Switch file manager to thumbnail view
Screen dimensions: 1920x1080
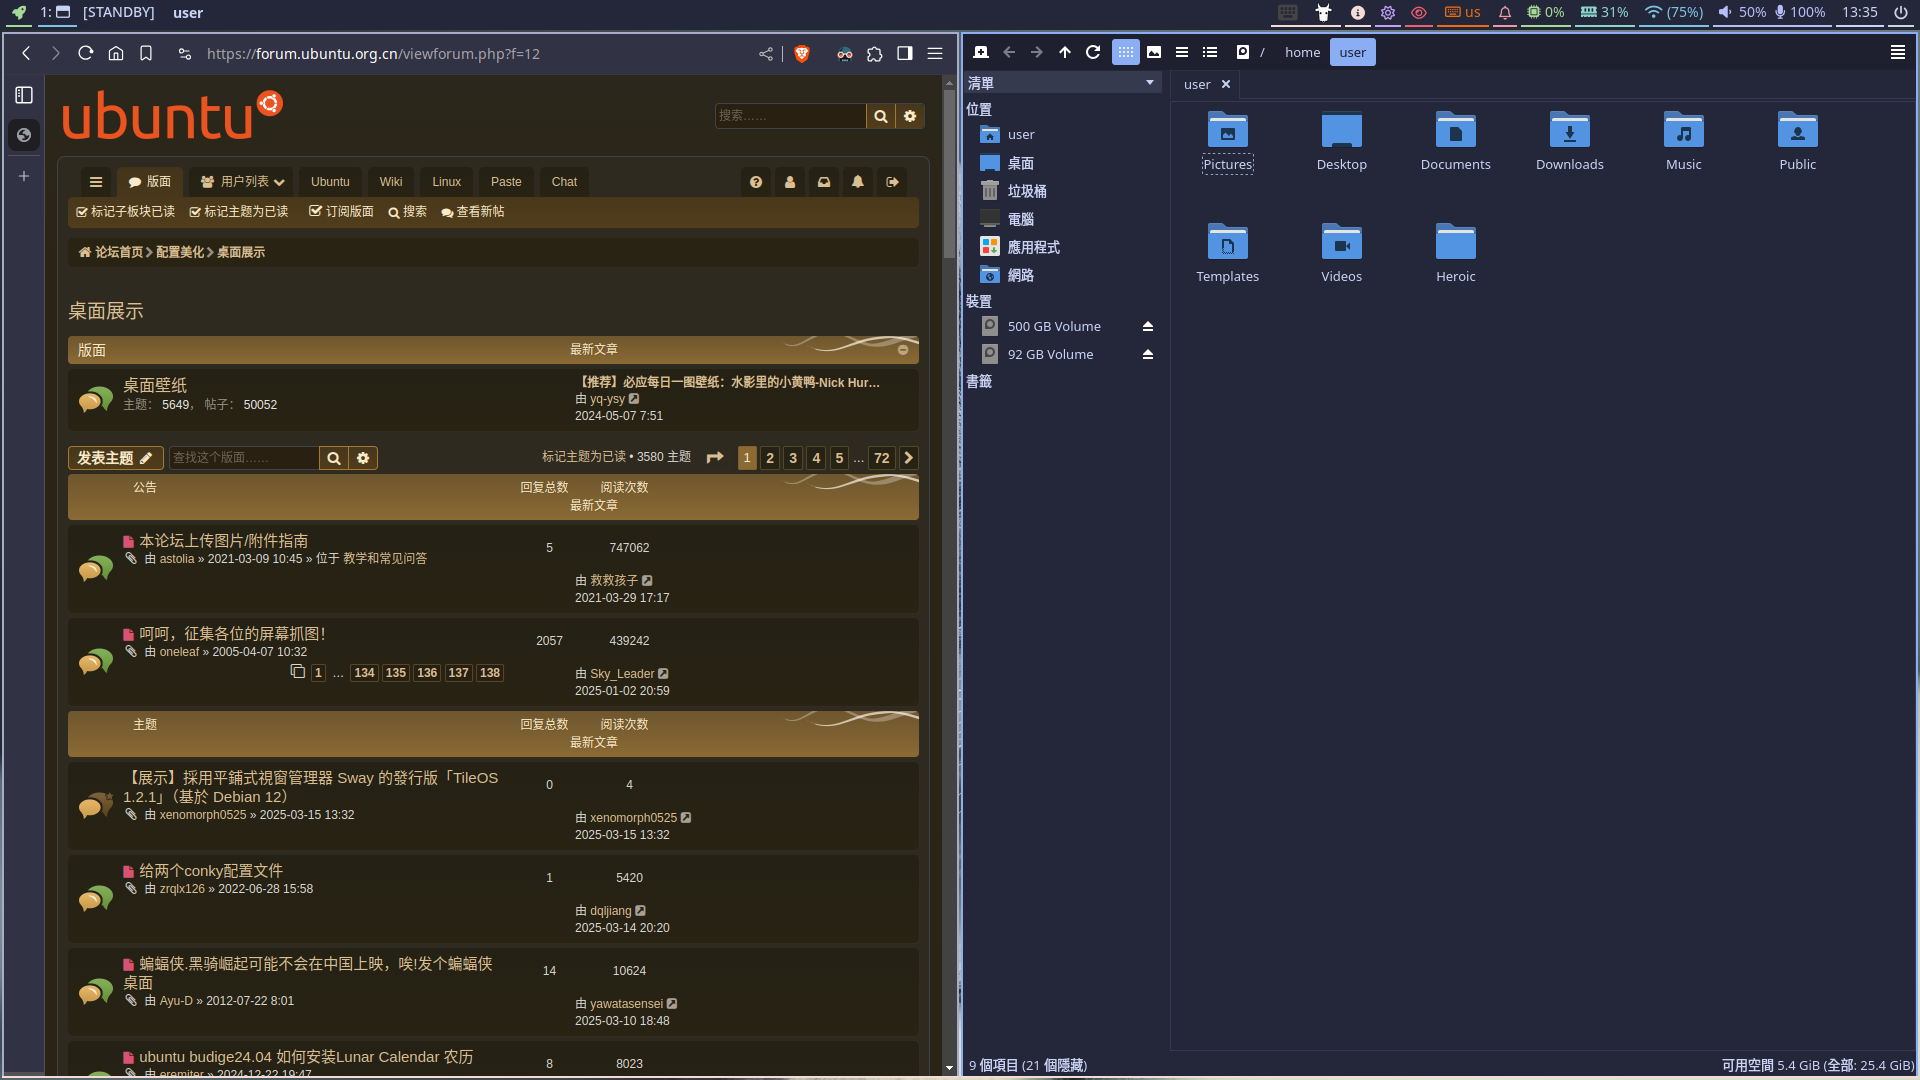(x=1154, y=52)
